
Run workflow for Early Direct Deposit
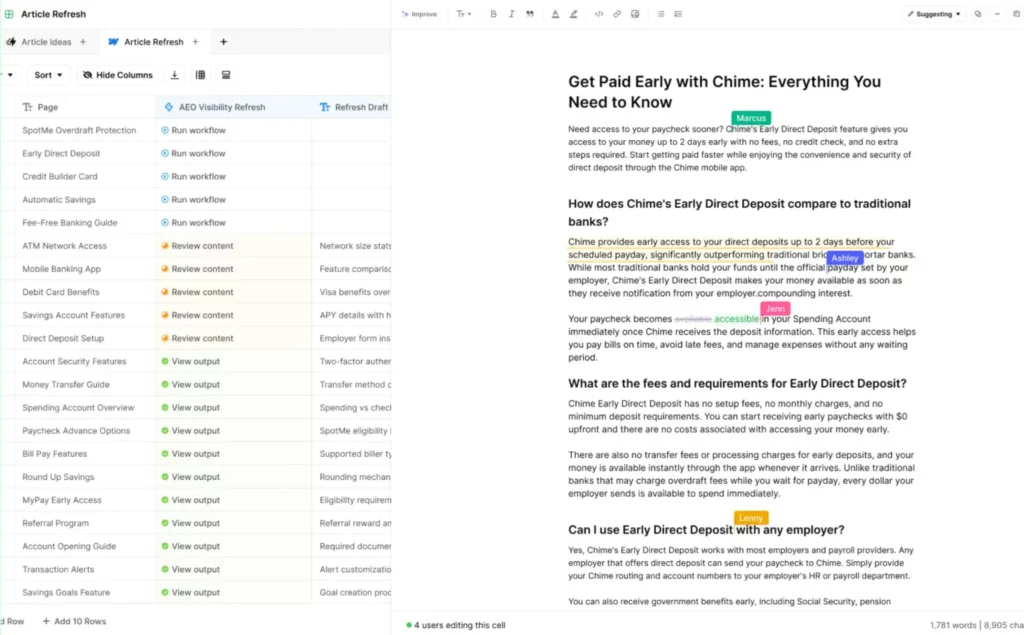point(193,154)
